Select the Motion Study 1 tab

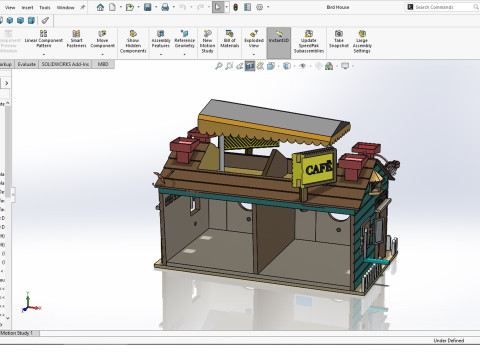click(19, 333)
